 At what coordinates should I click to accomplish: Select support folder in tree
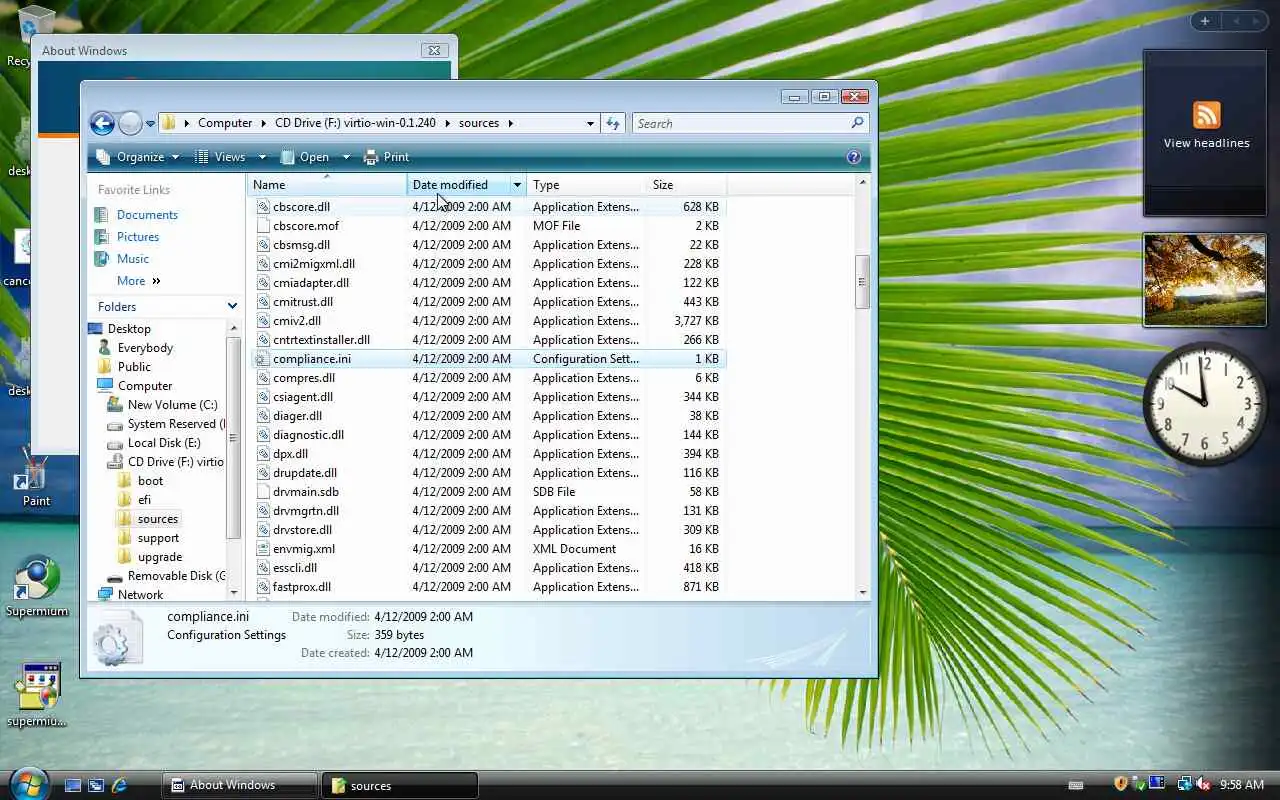158,538
